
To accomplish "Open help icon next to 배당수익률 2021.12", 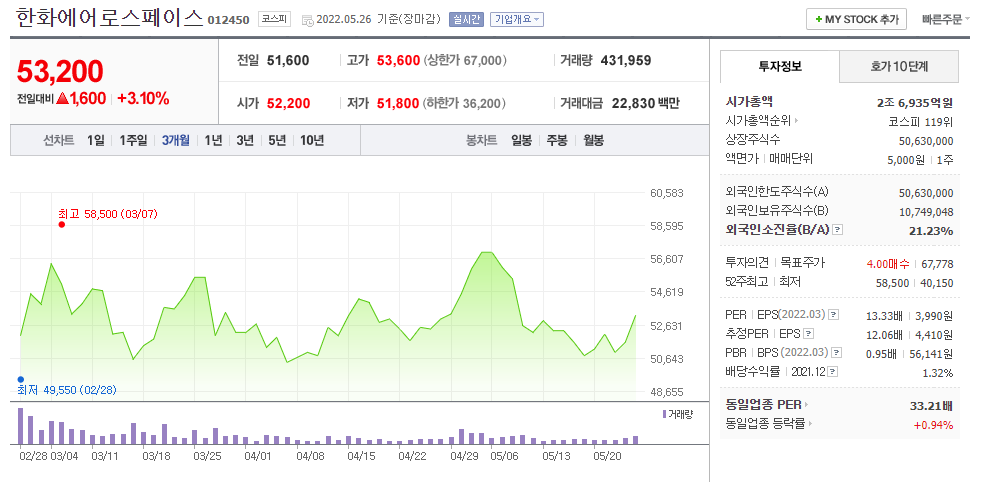I will [832, 372].
